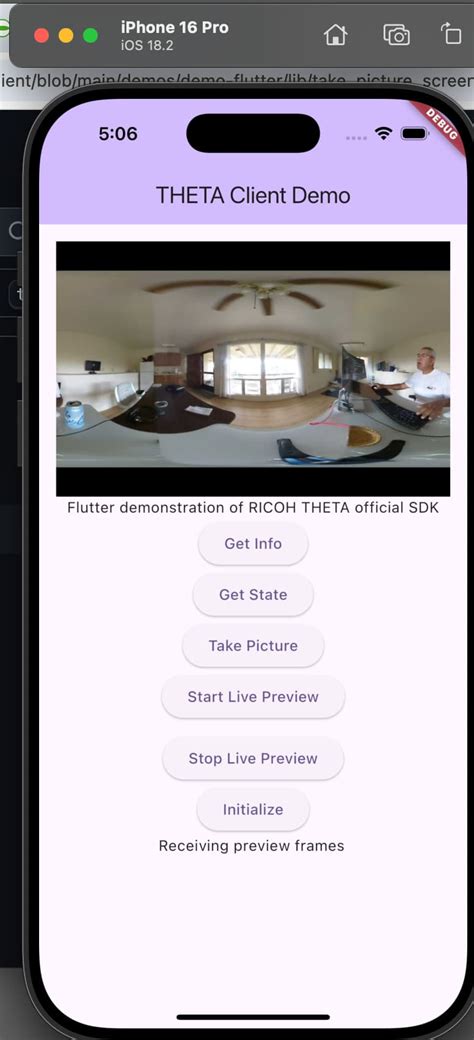Tap the 360 live preview image

[x=253, y=369]
